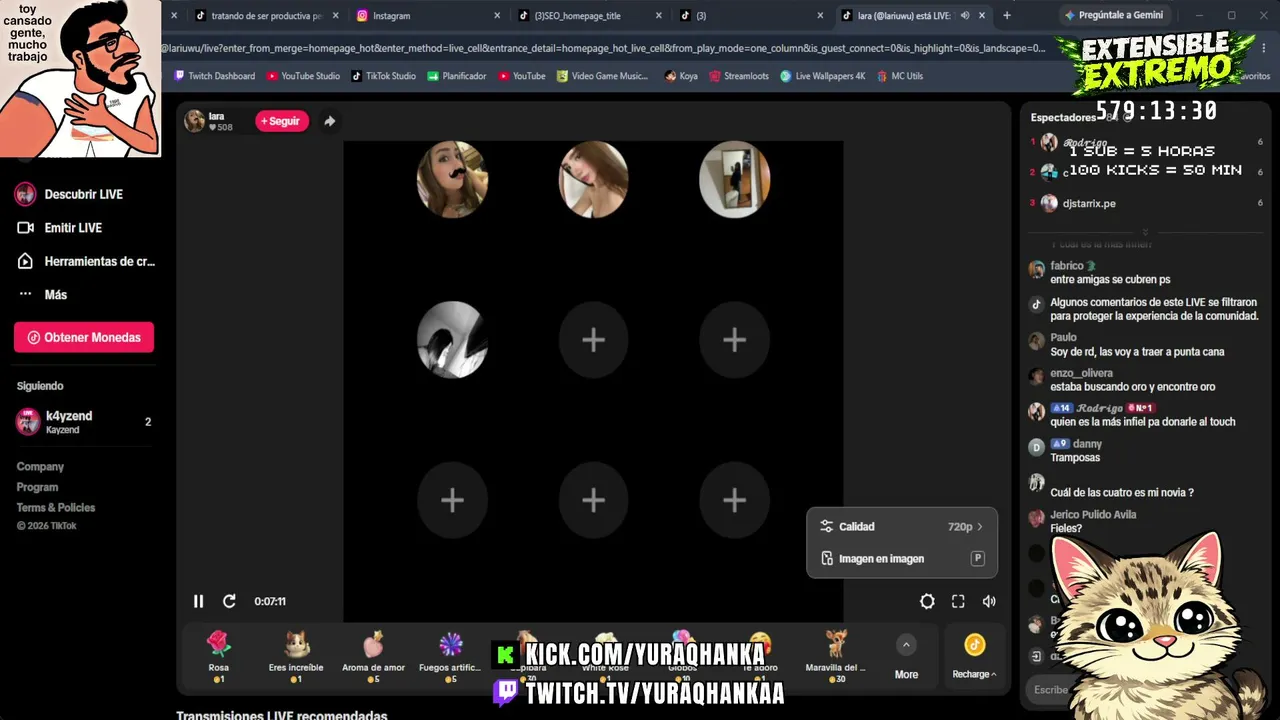Open the Koya bookmark

click(681, 76)
